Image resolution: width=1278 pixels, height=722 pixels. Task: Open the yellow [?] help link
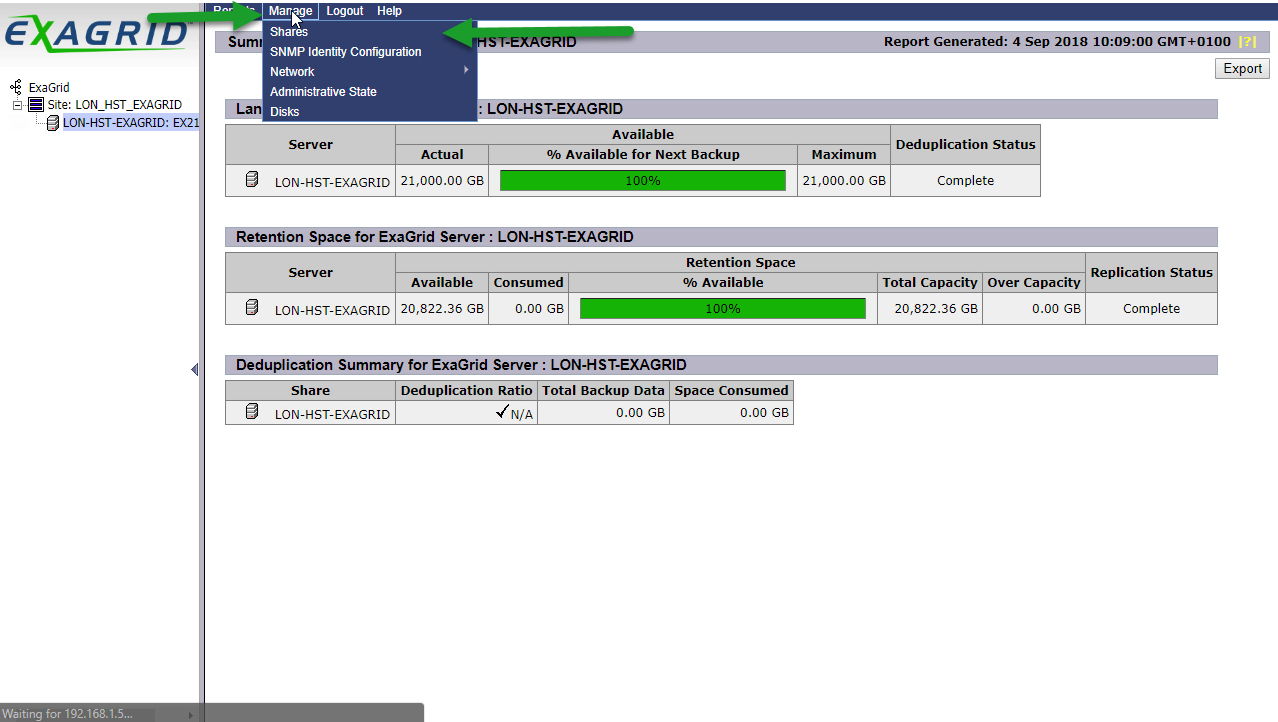[1247, 42]
